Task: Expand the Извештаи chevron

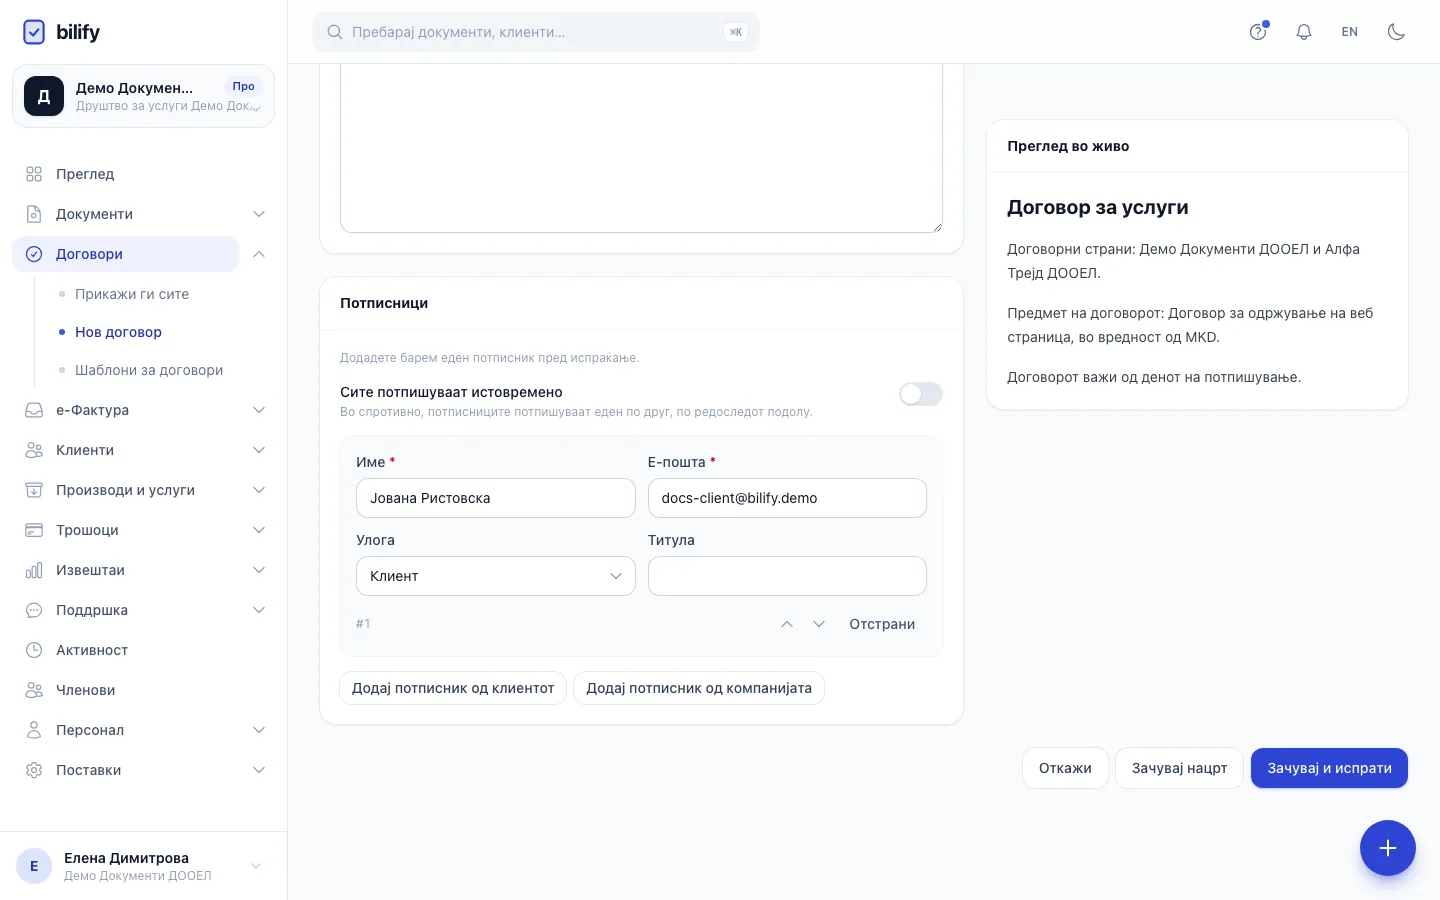Action: [259, 570]
